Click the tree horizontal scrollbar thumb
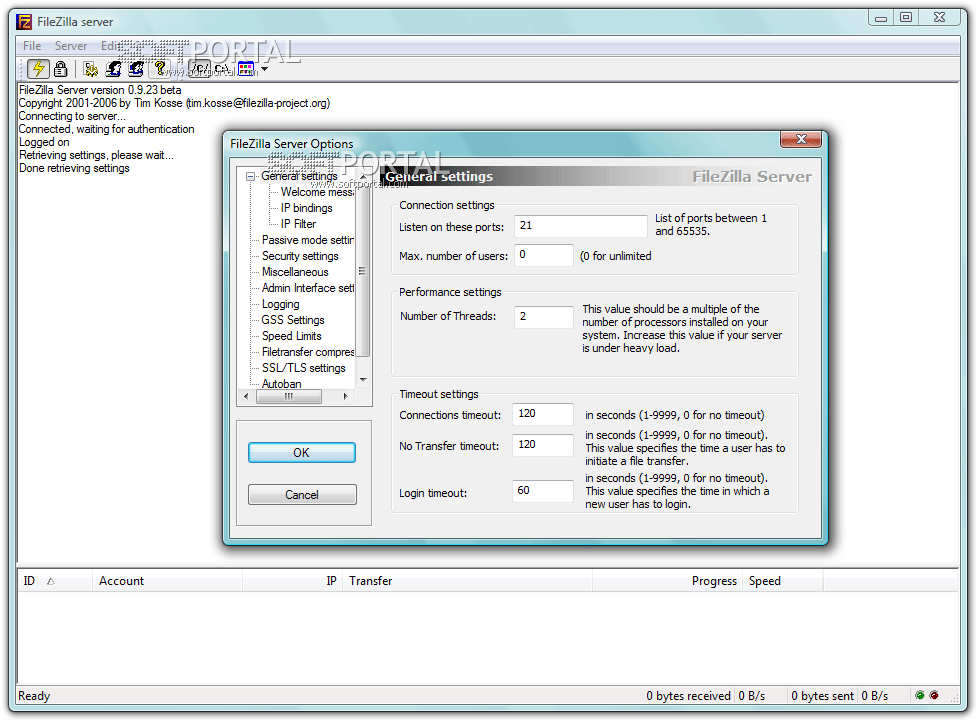The image size is (978, 724). coord(289,396)
